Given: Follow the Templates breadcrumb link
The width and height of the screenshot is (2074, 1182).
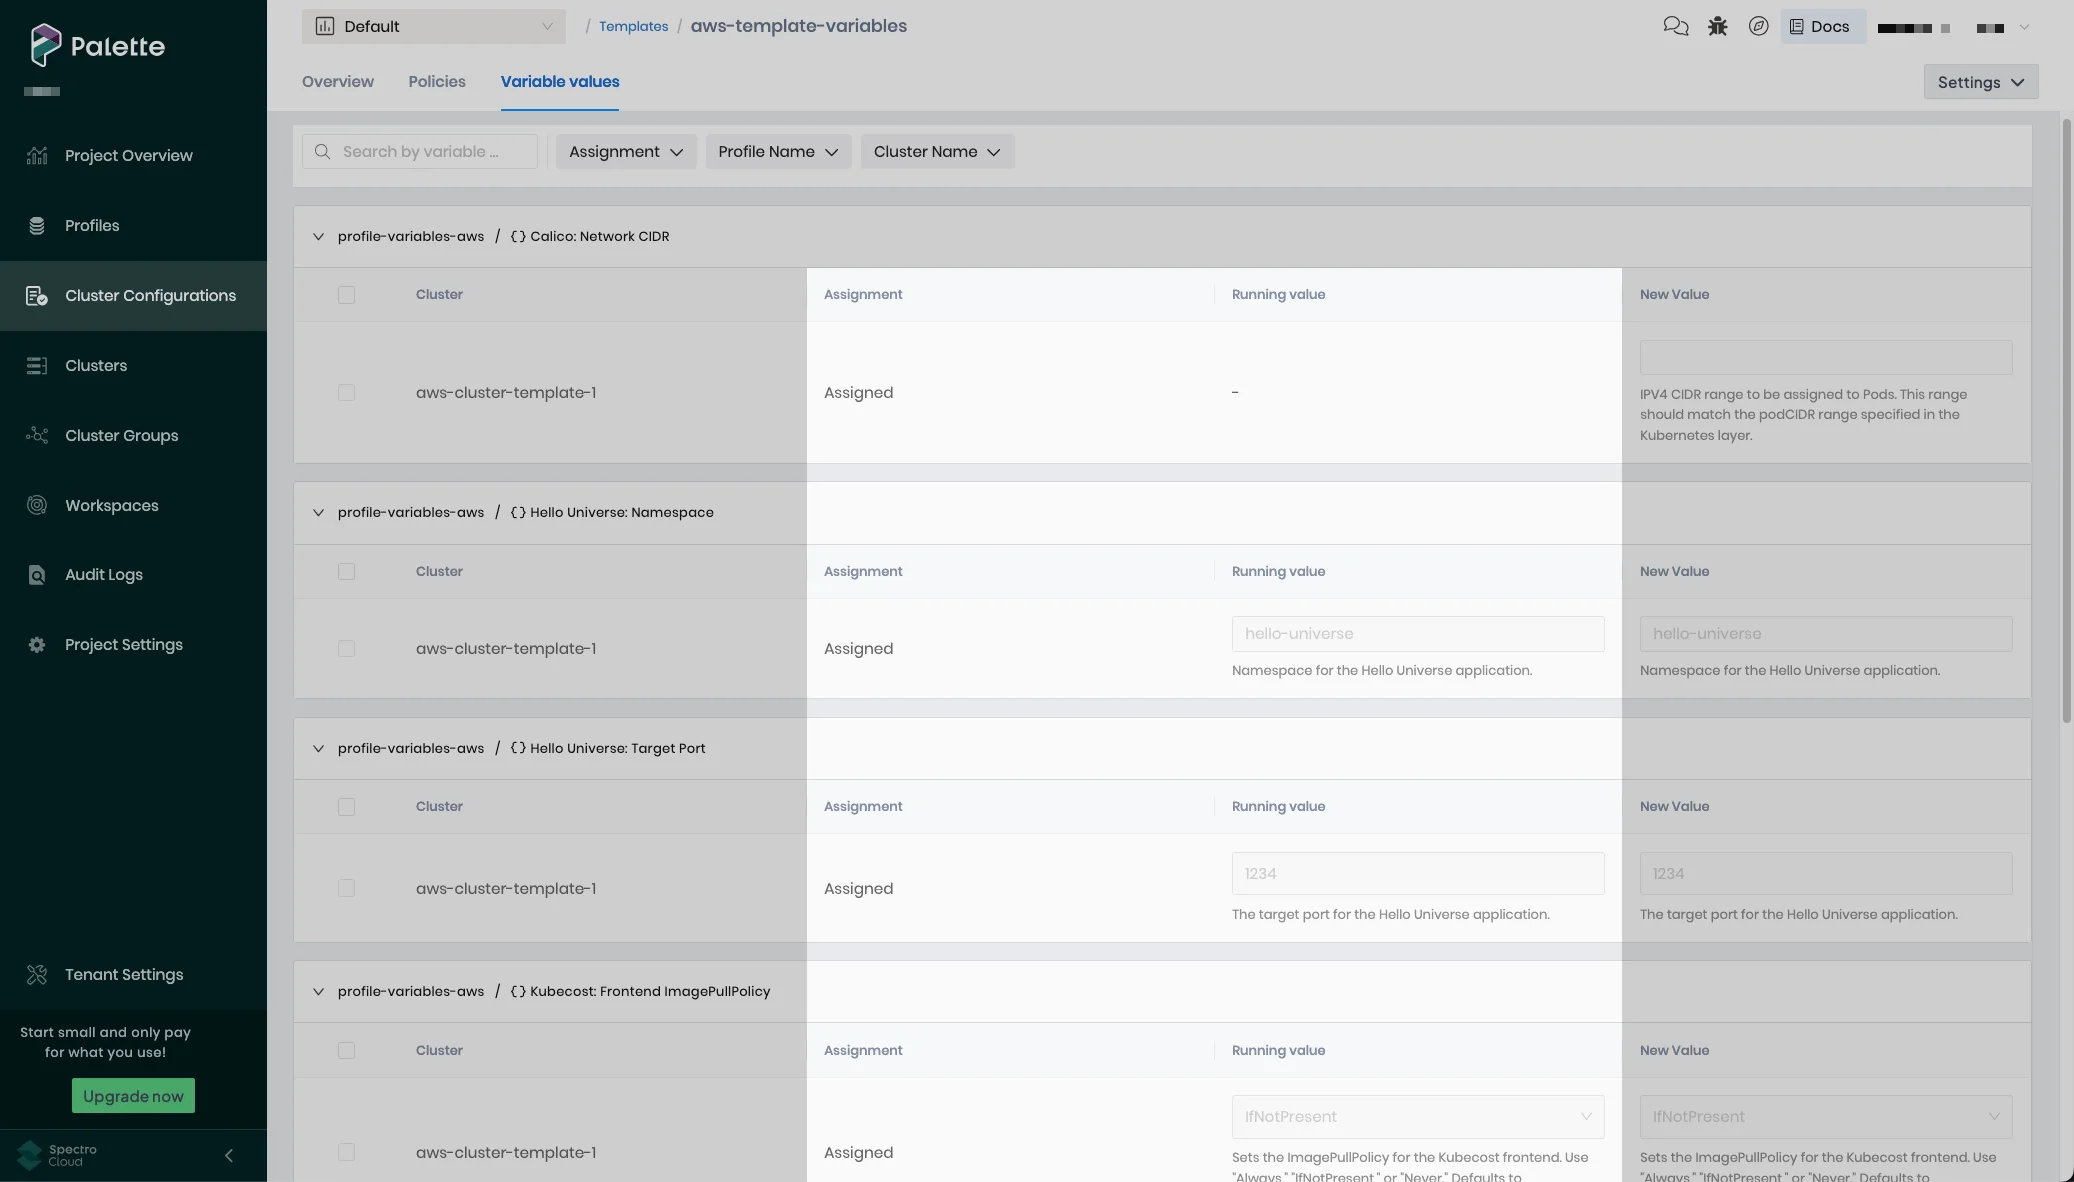Looking at the screenshot, I should point(633,27).
